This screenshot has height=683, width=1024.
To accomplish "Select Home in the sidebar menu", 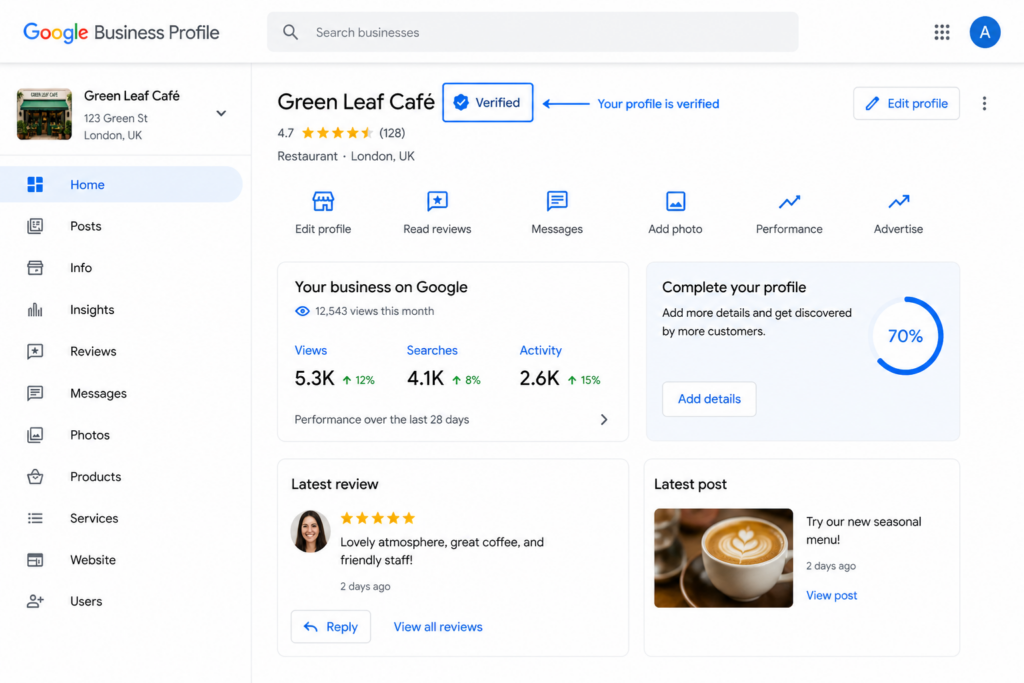I will point(121,185).
